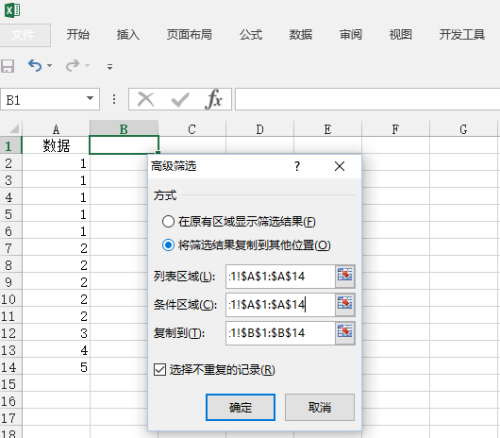Viewport: 500px width, 438px height.
Task: Open Customize Quick Access Toolbar dropdown
Action: click(x=110, y=67)
